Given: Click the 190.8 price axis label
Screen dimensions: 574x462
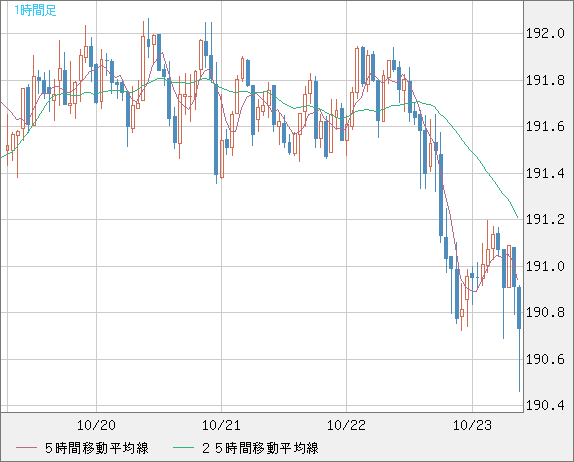Looking at the screenshot, I should point(545,313).
